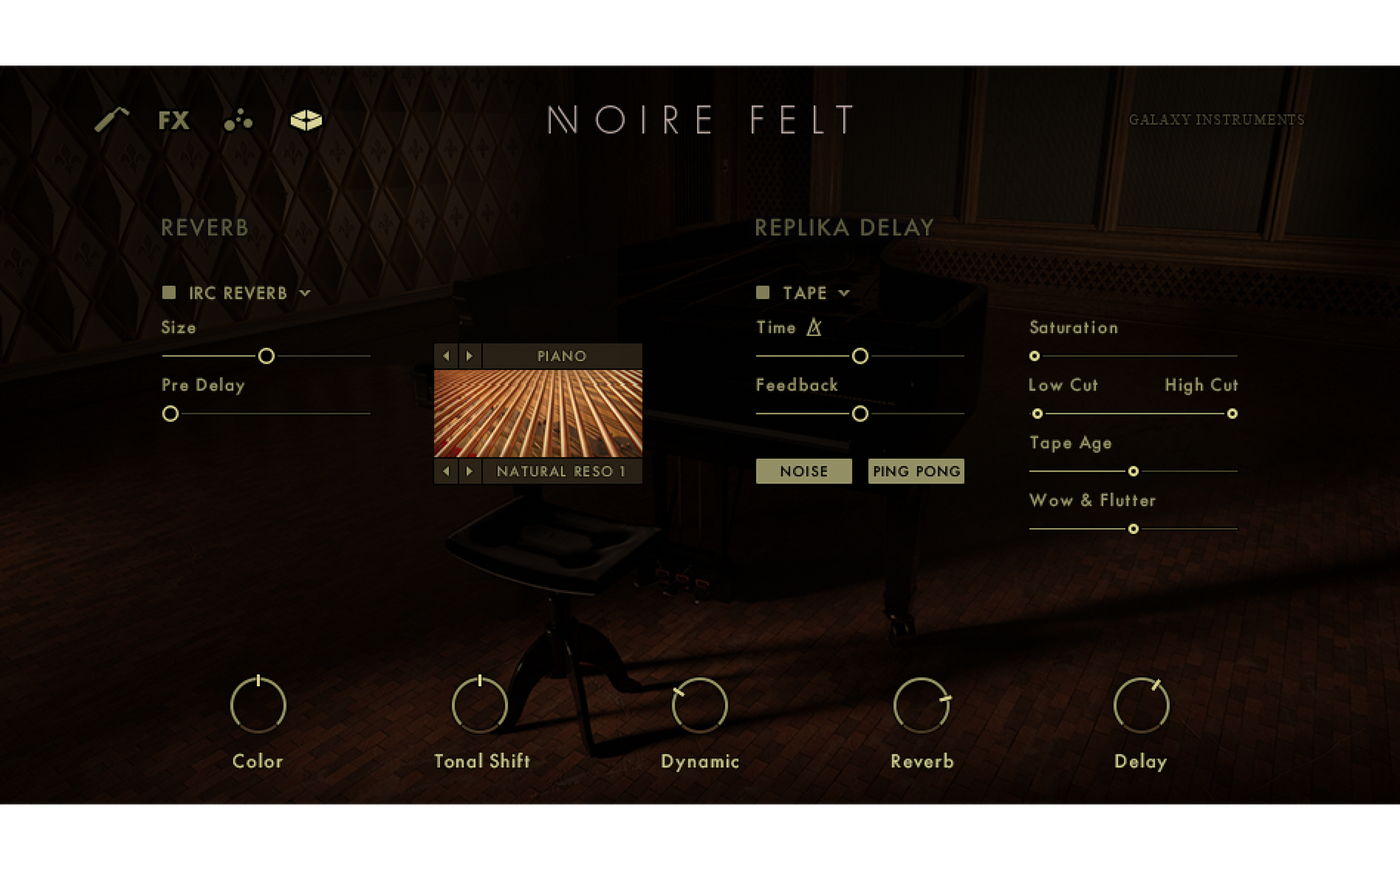
Task: Switch to the FX page
Action: point(174,121)
